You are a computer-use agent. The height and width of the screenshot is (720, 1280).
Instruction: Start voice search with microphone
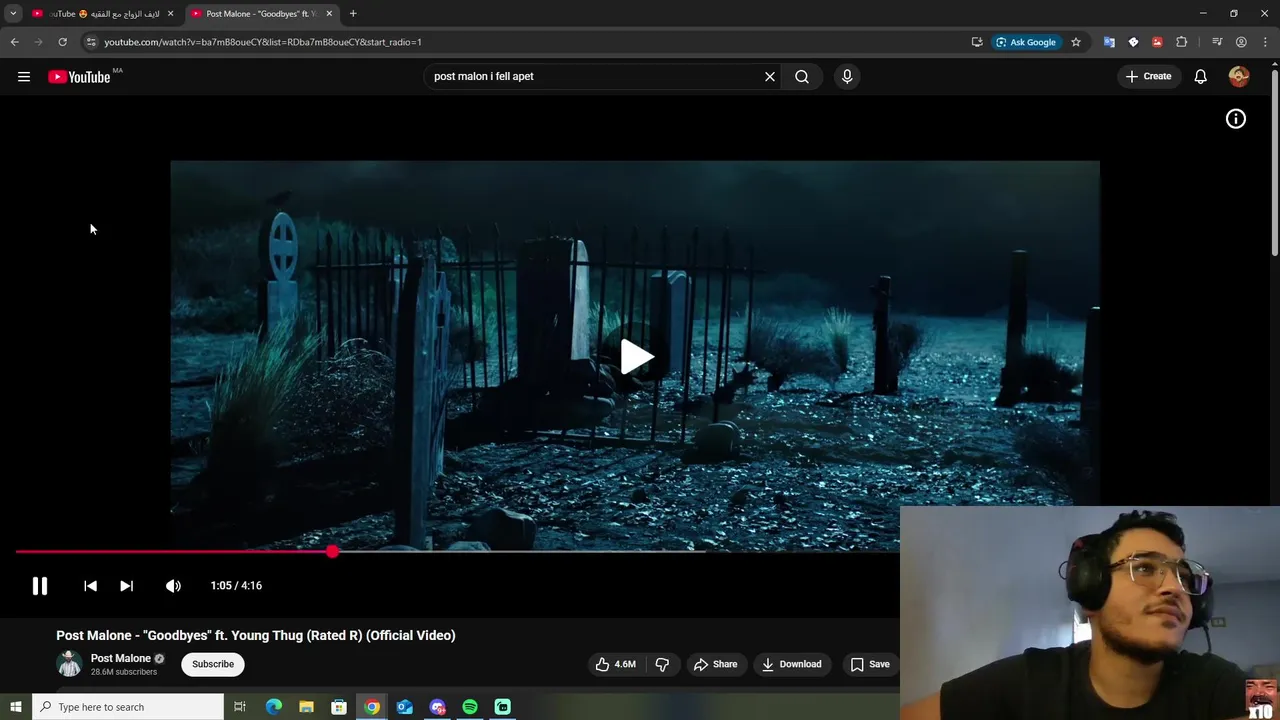pyautogui.click(x=847, y=77)
